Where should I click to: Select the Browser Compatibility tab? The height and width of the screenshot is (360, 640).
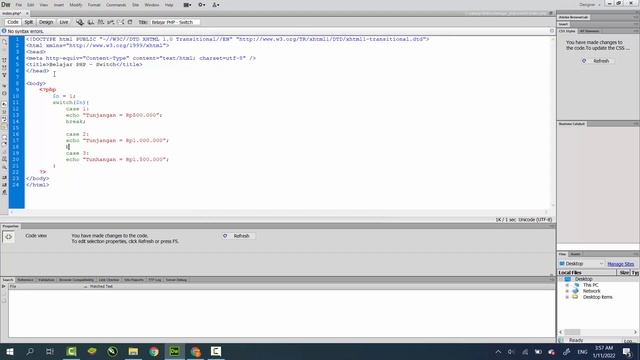click(76, 280)
